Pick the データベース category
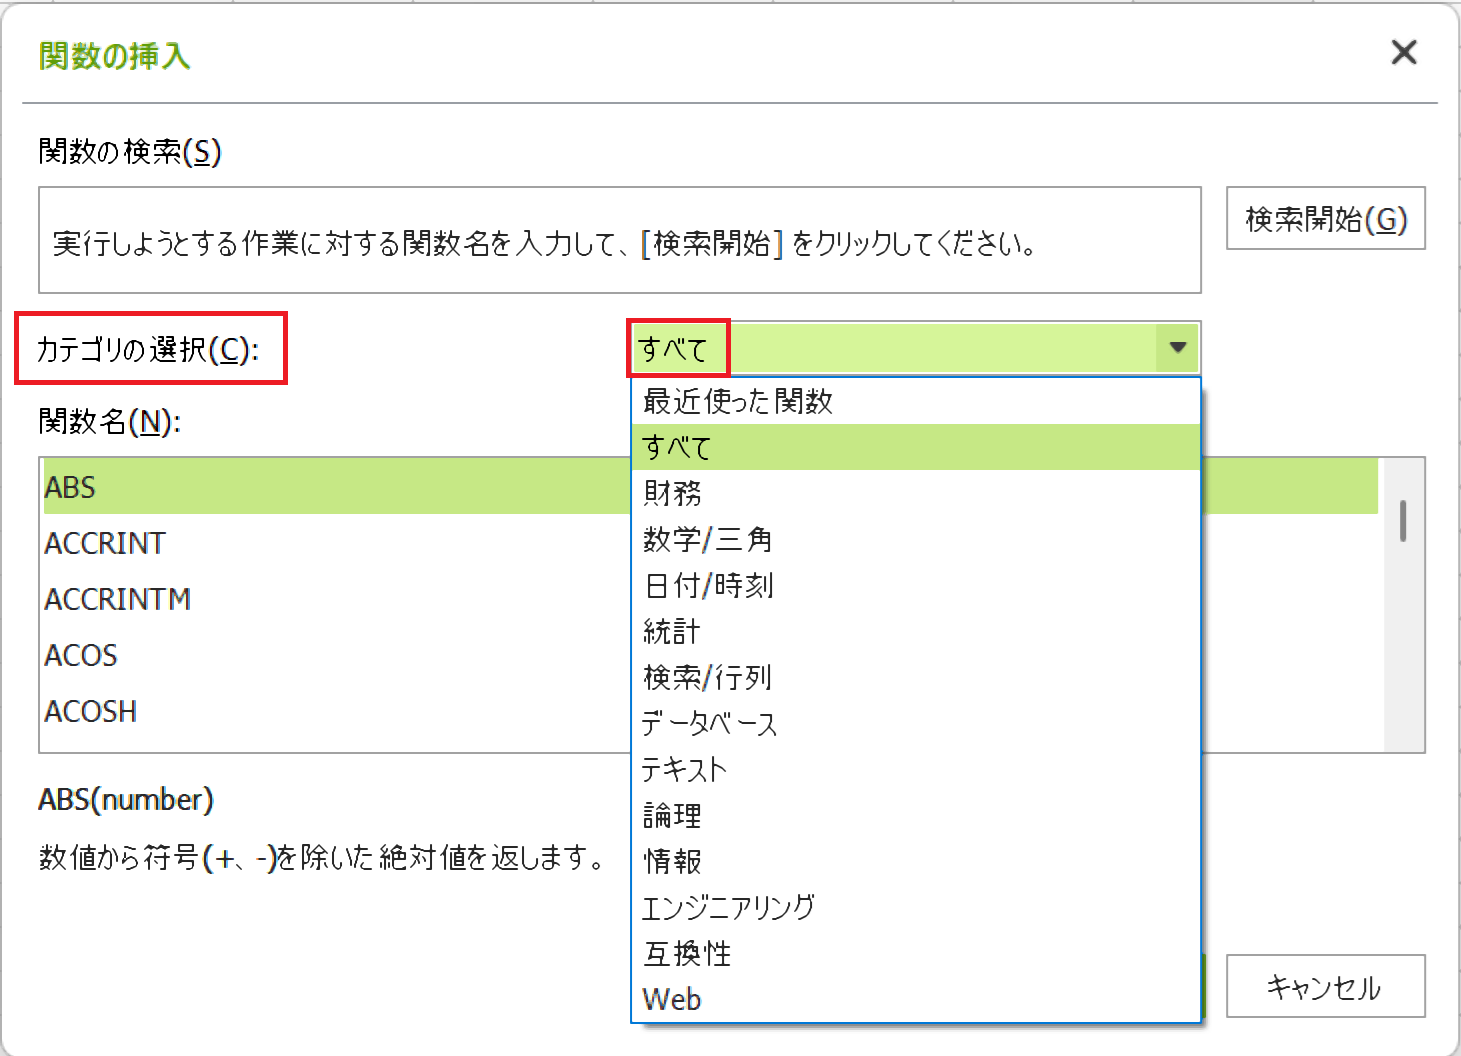1461x1056 pixels. click(709, 723)
